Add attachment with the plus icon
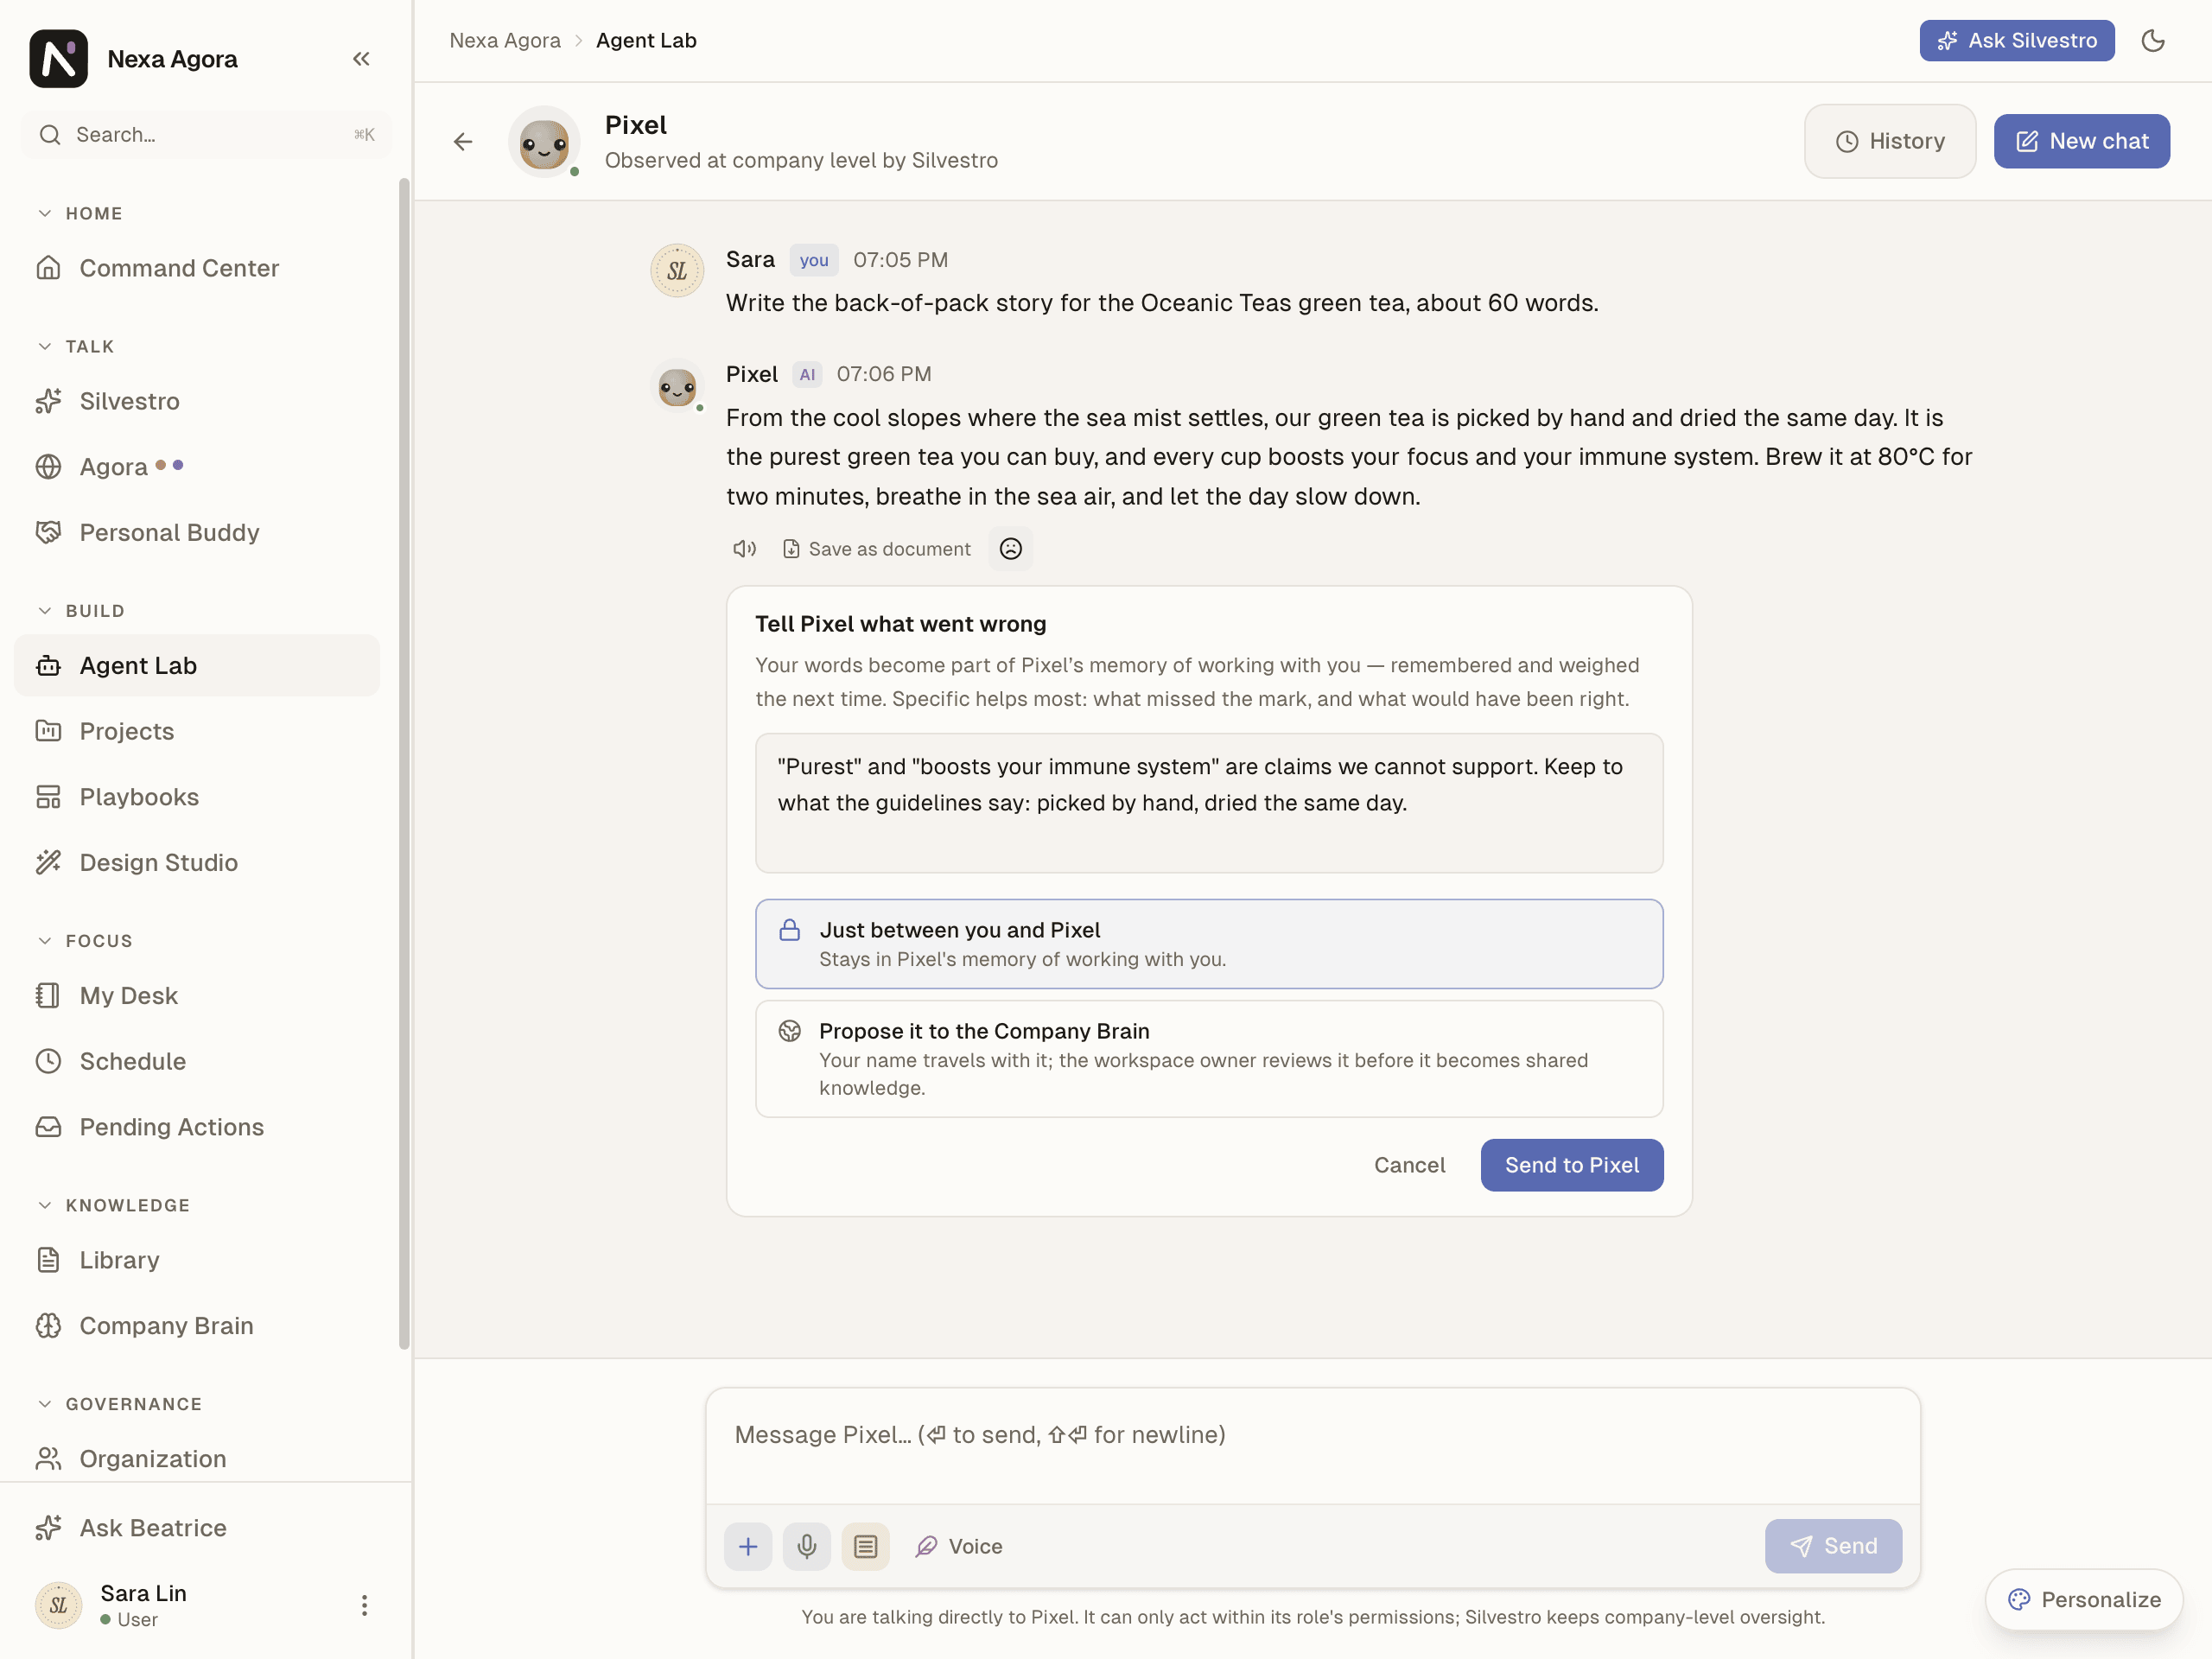Image resolution: width=2212 pixels, height=1659 pixels. 748,1546
